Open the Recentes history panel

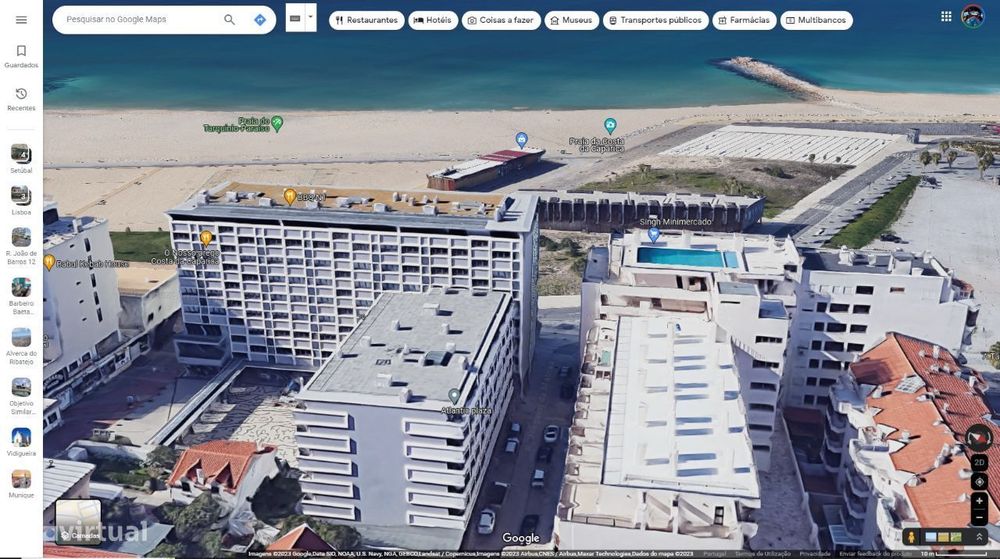click(x=21, y=99)
